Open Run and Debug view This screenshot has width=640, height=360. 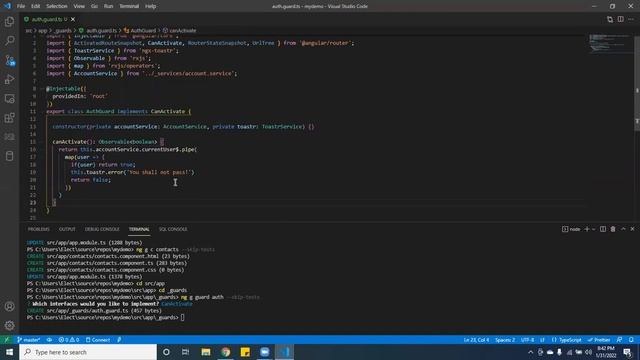click(9, 79)
